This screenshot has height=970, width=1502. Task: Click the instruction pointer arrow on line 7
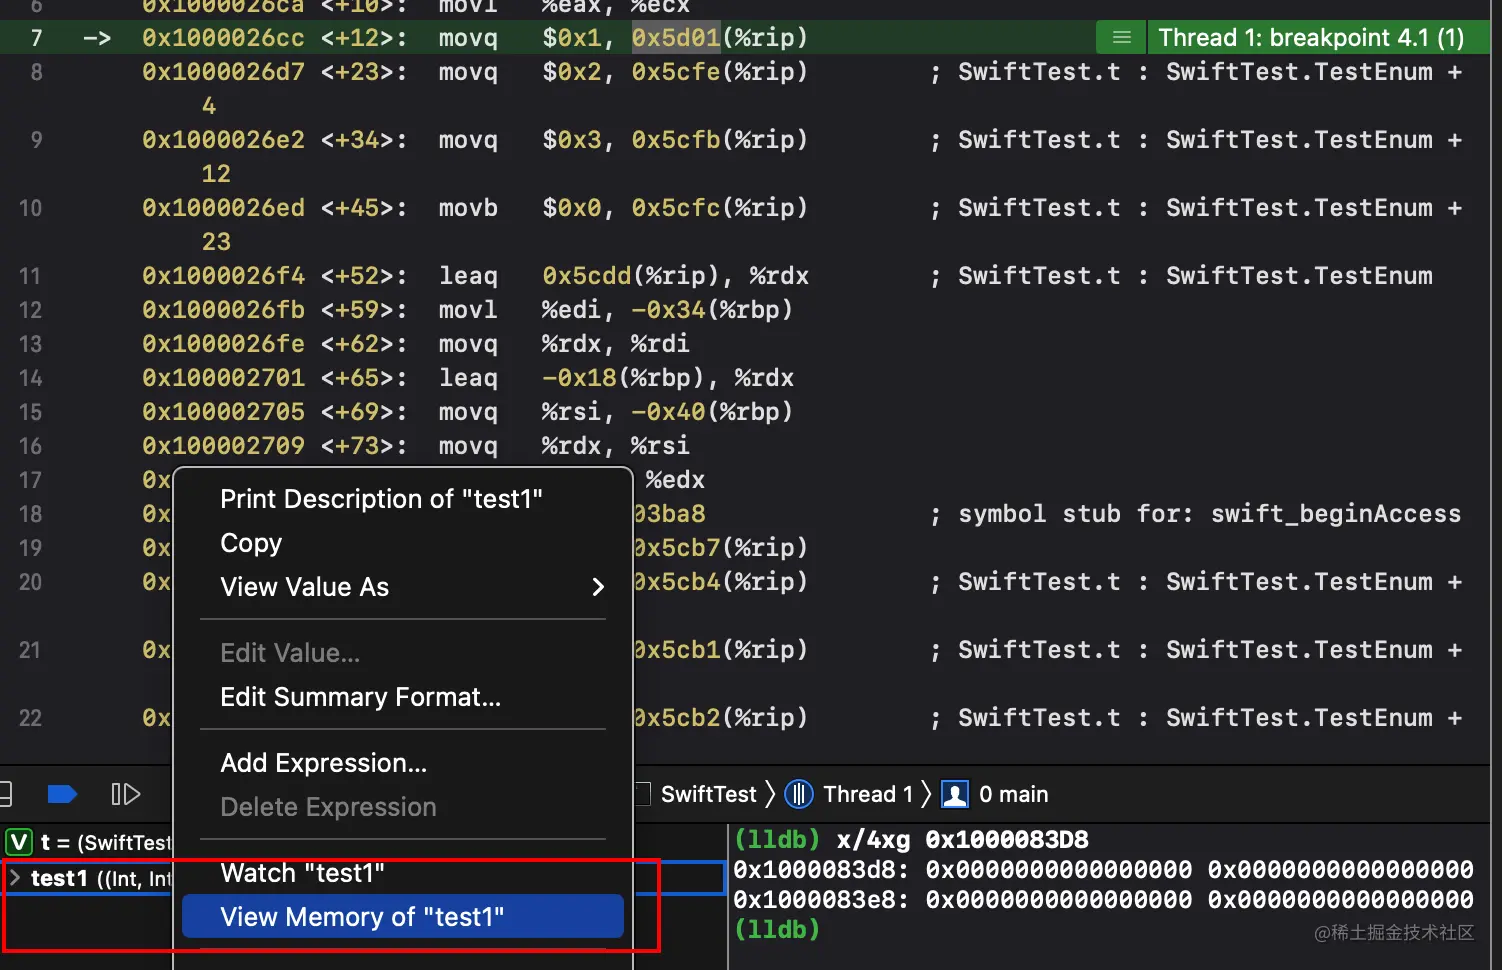97,38
